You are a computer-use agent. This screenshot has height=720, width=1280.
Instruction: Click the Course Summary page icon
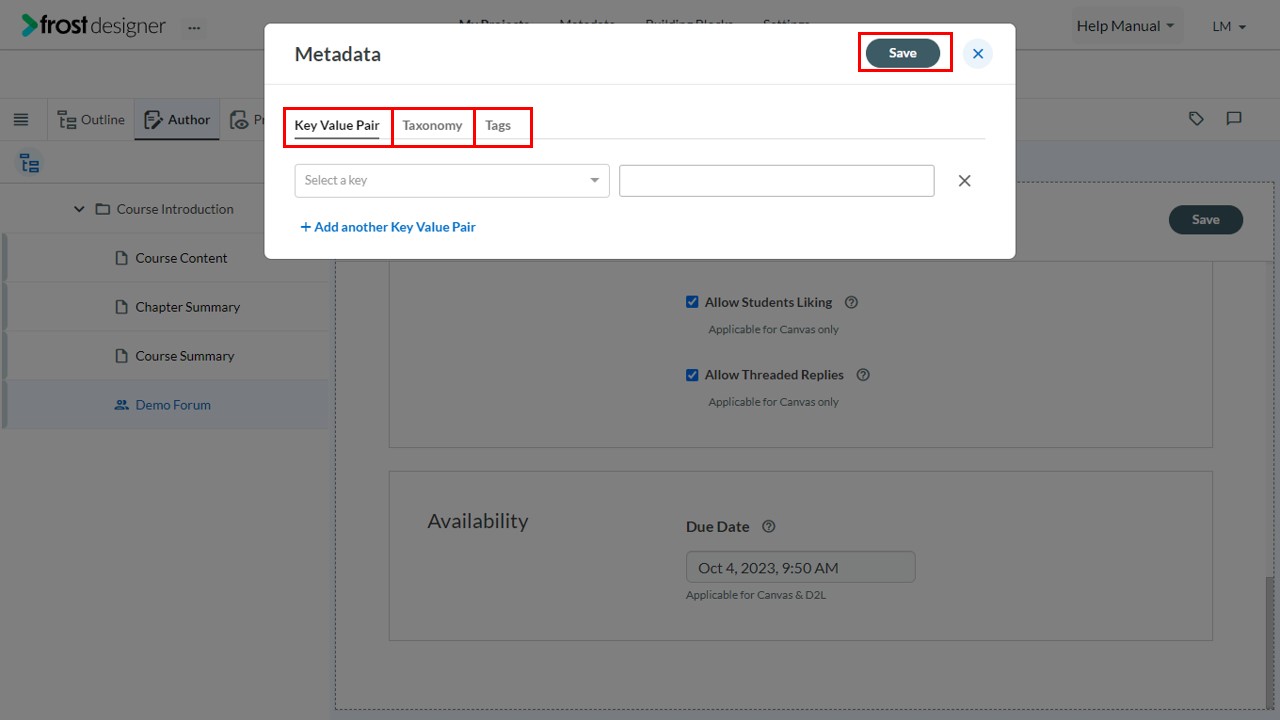pyautogui.click(x=122, y=356)
